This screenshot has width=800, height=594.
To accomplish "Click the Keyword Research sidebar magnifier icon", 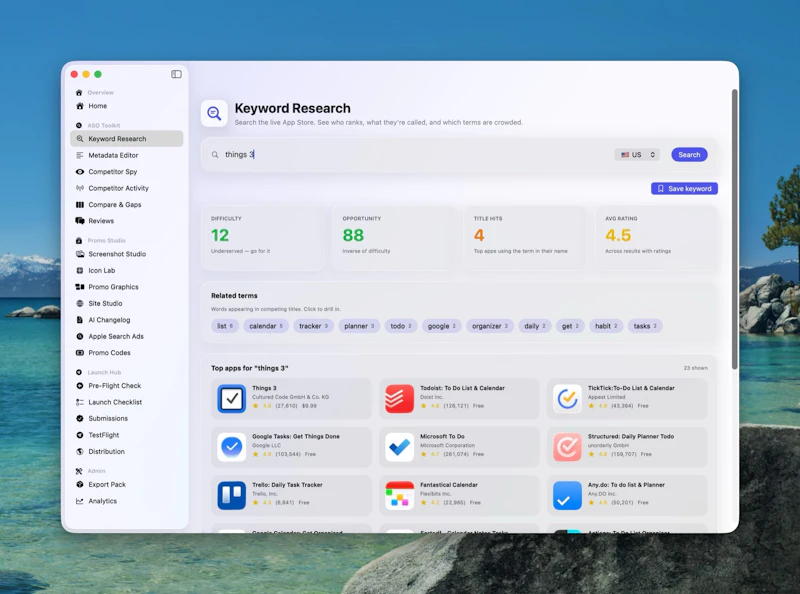I will pyautogui.click(x=80, y=139).
